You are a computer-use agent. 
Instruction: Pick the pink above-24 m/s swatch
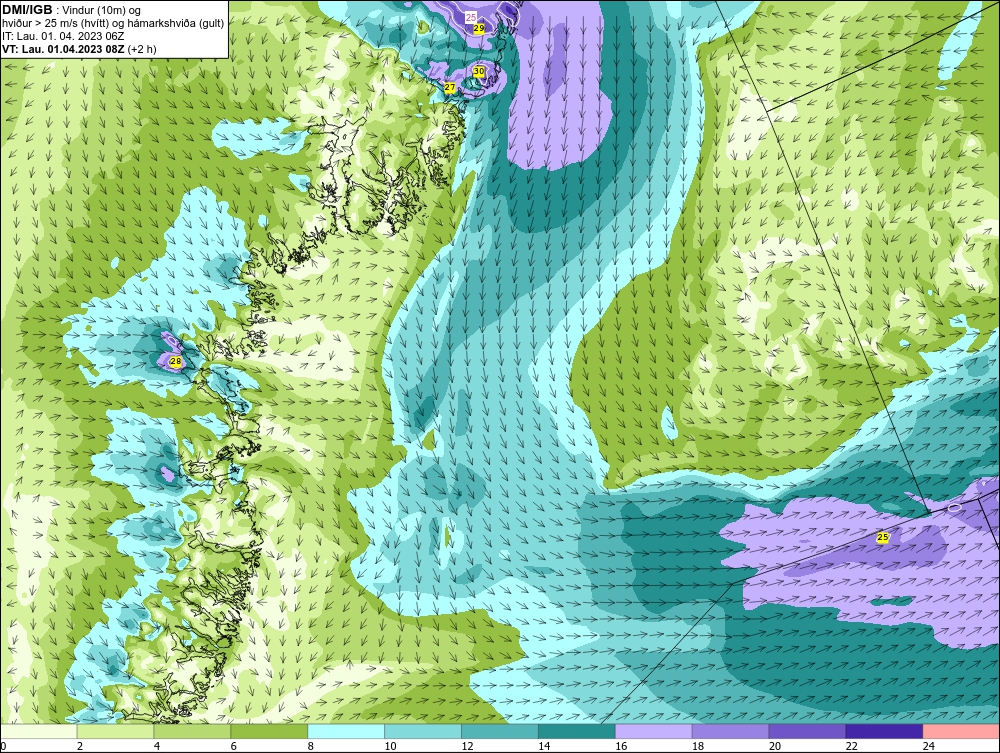(x=961, y=731)
